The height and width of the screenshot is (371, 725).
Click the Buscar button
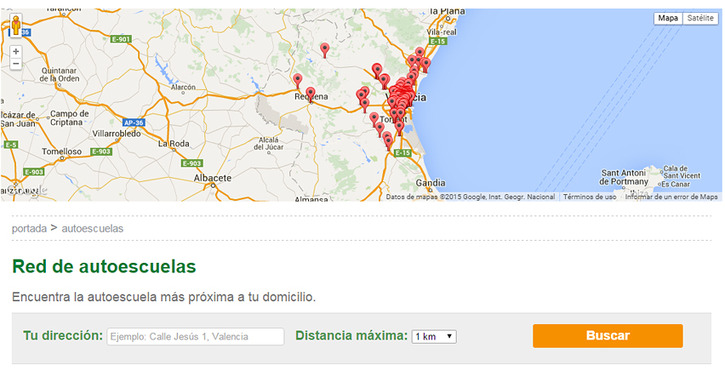tap(608, 336)
